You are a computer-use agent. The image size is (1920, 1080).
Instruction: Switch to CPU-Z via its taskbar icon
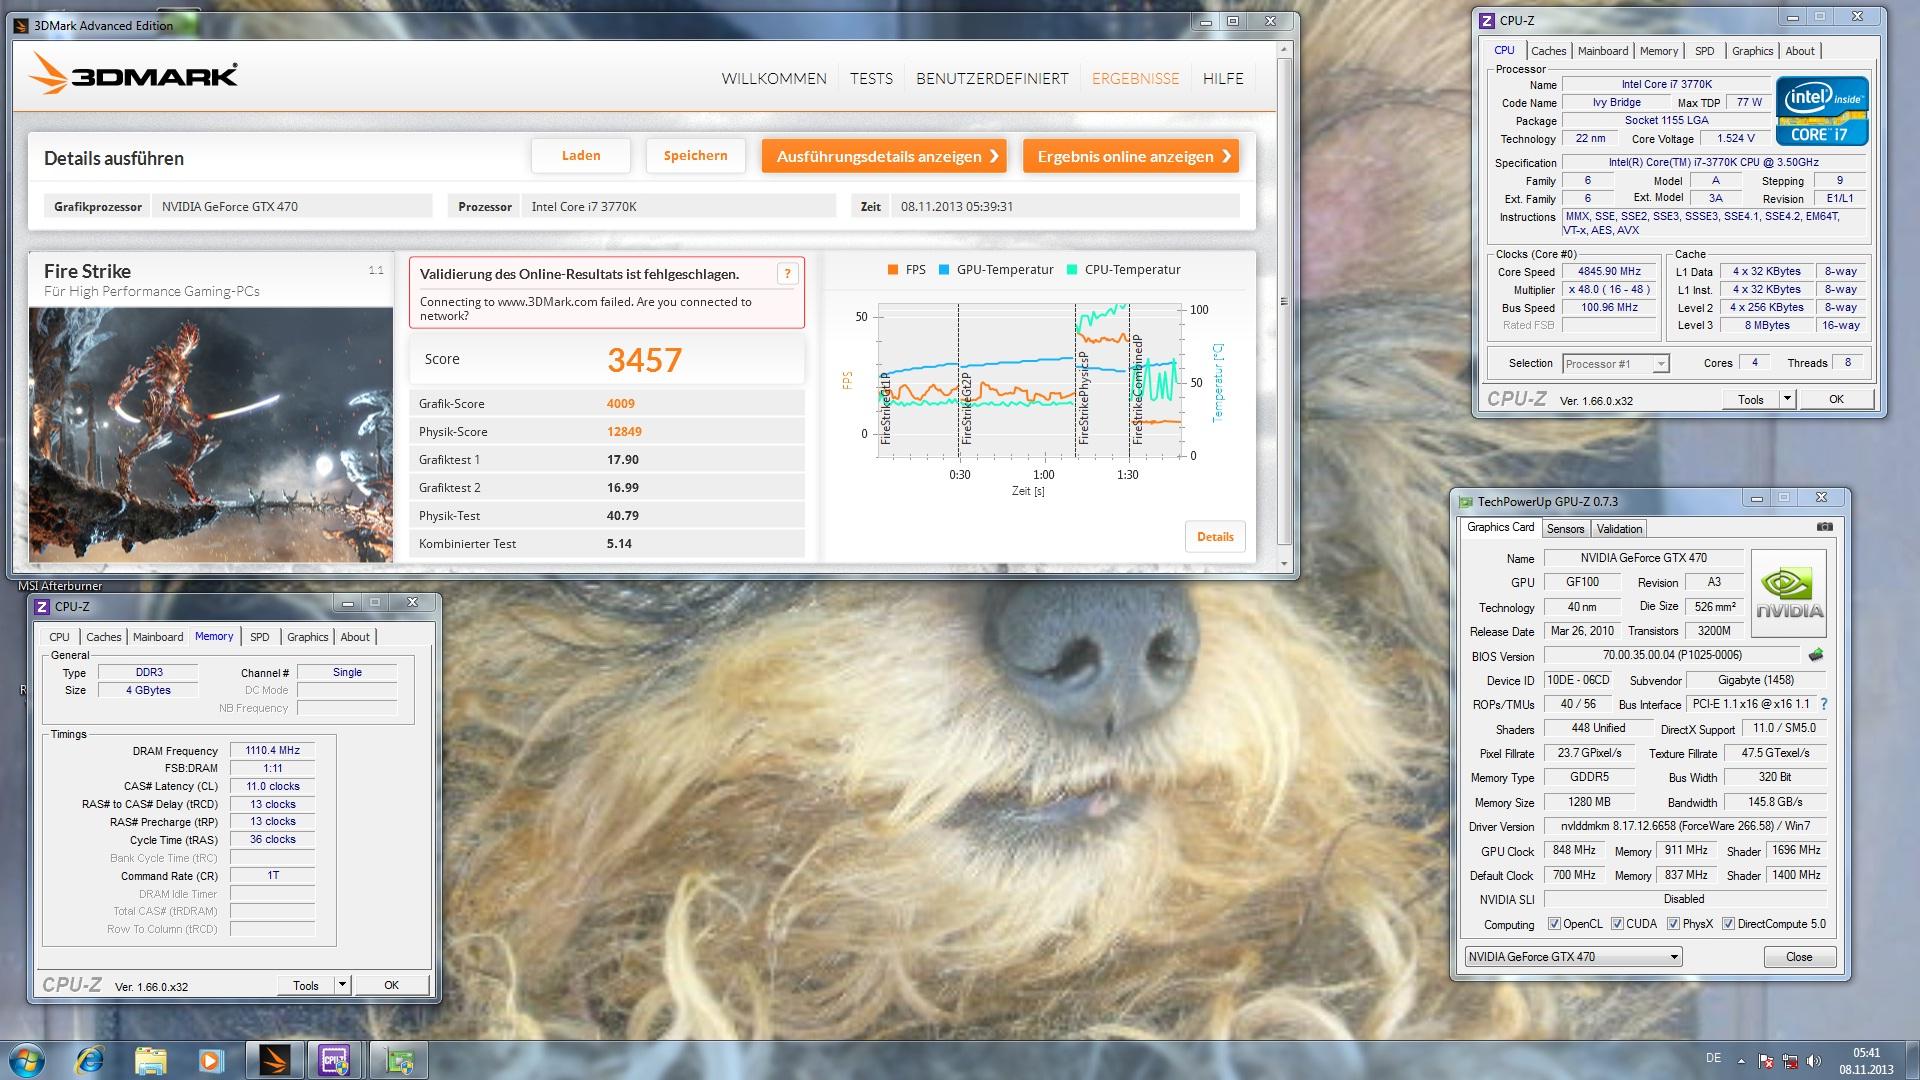click(x=335, y=1059)
